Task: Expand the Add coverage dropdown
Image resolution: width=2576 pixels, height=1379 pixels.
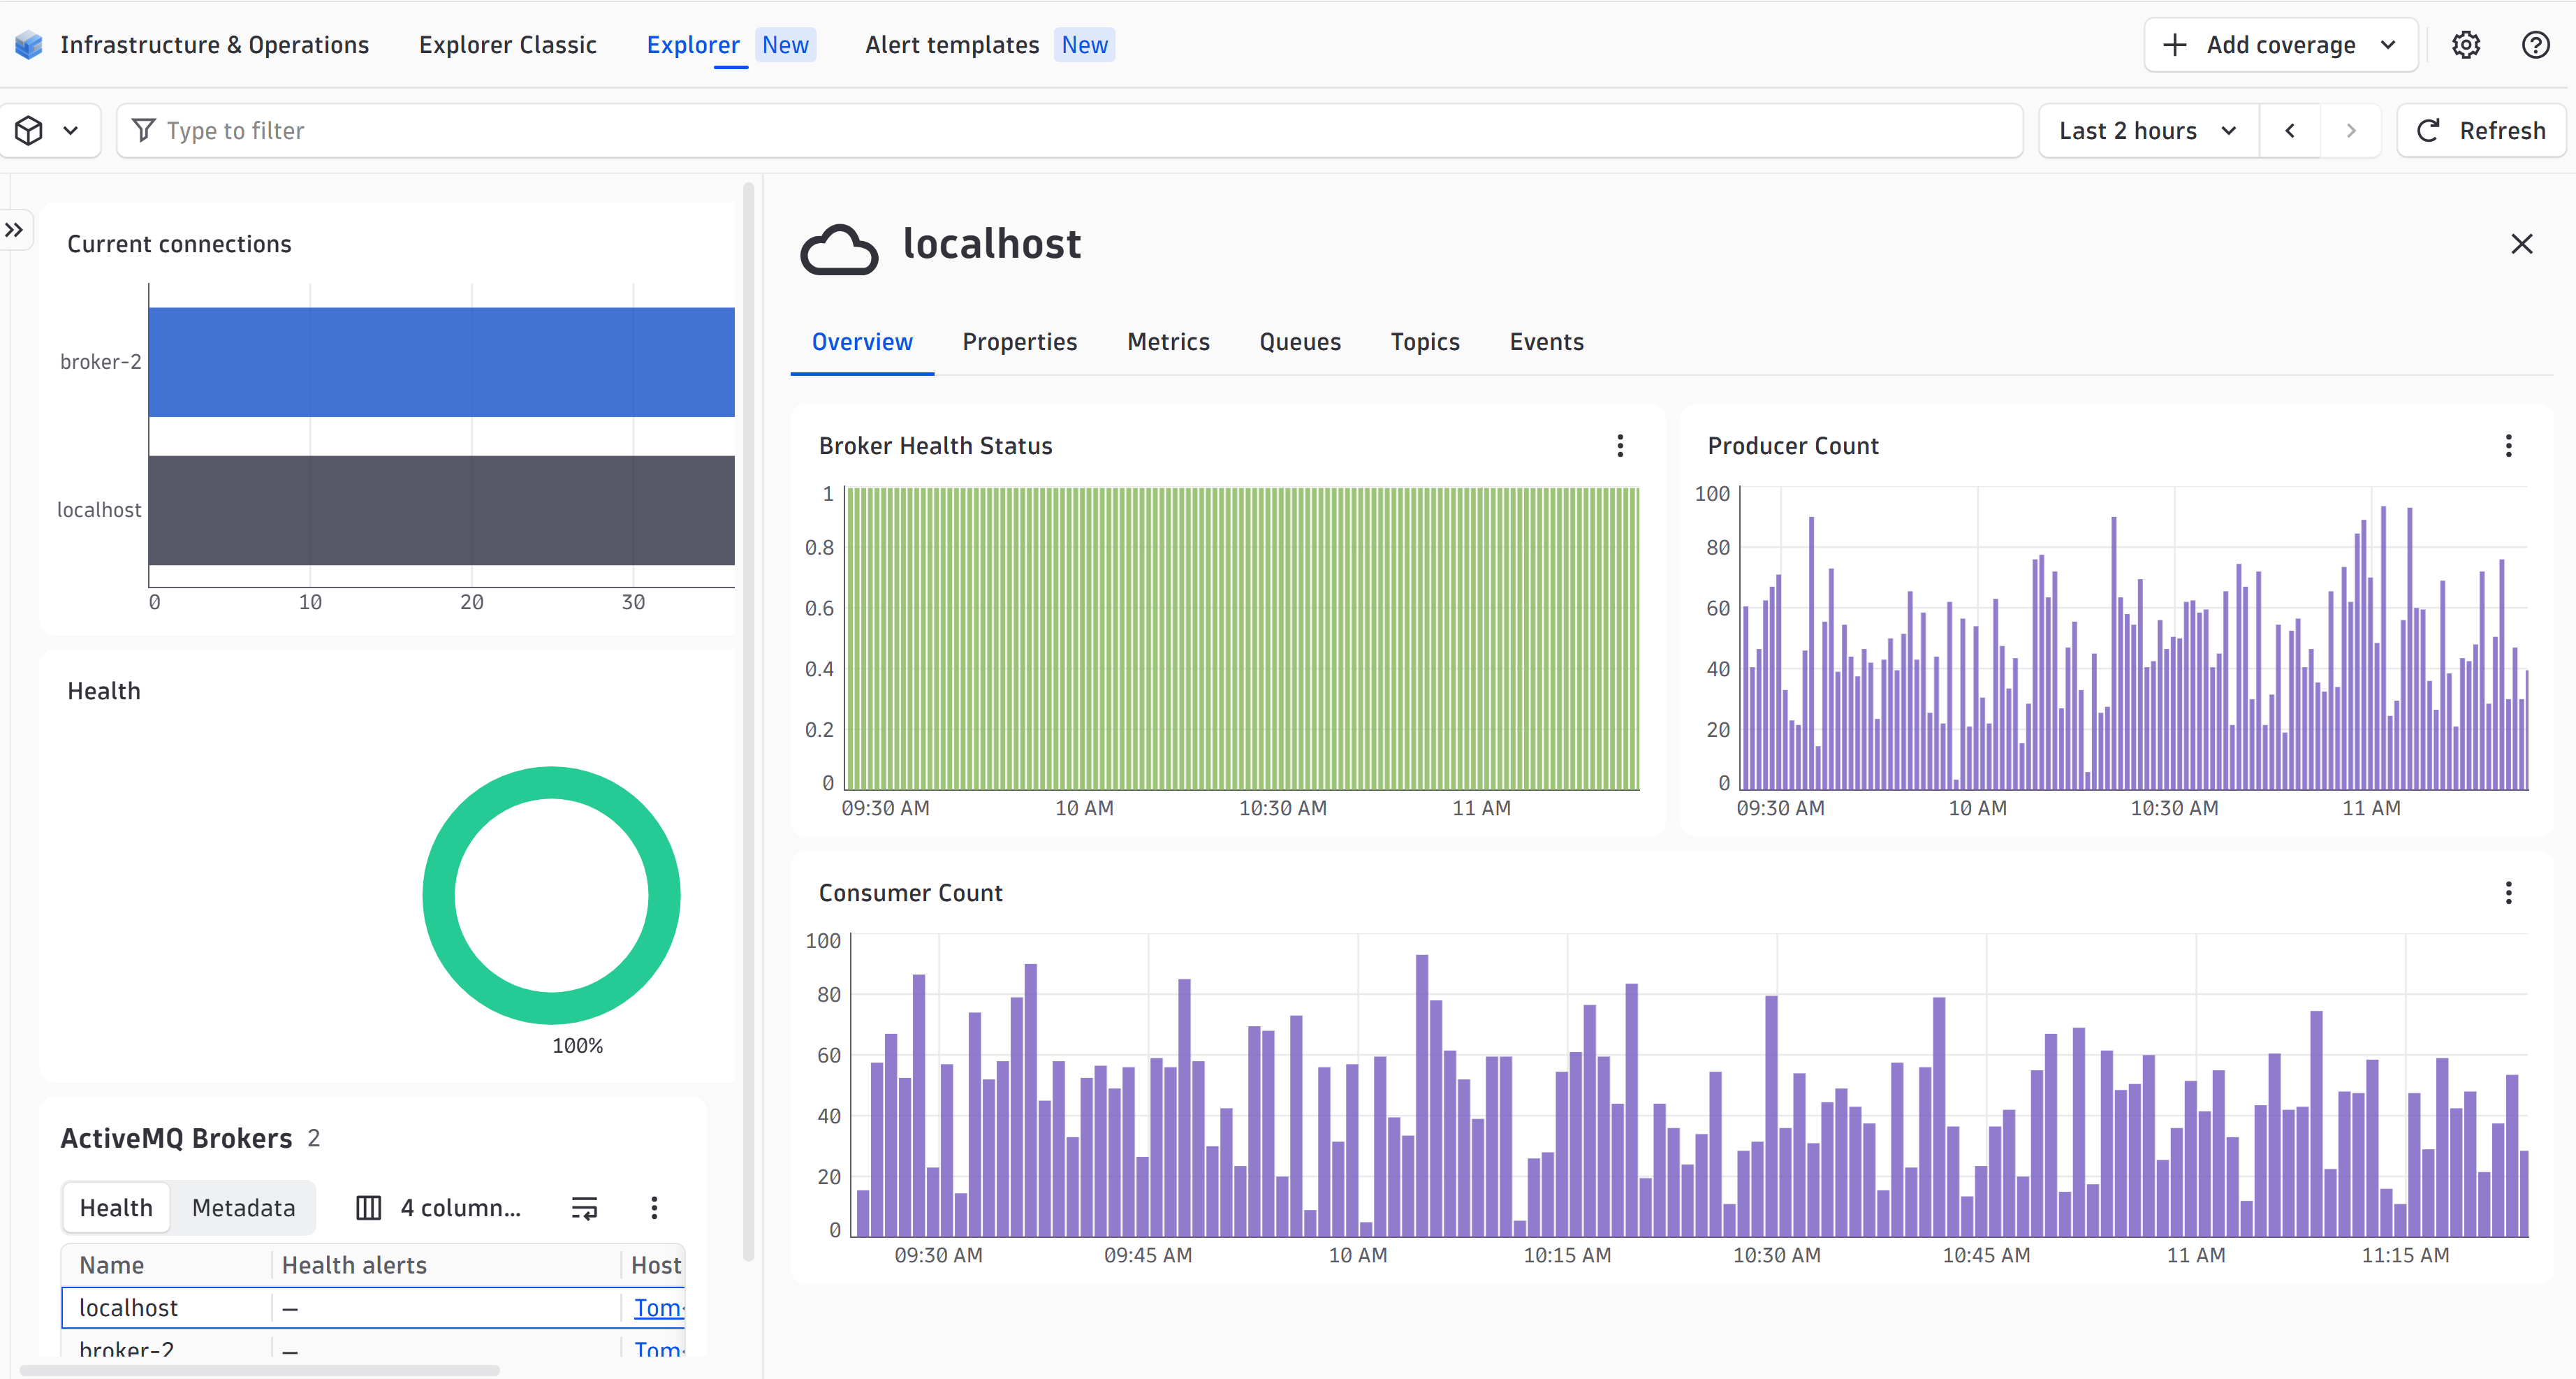Action: click(2281, 45)
